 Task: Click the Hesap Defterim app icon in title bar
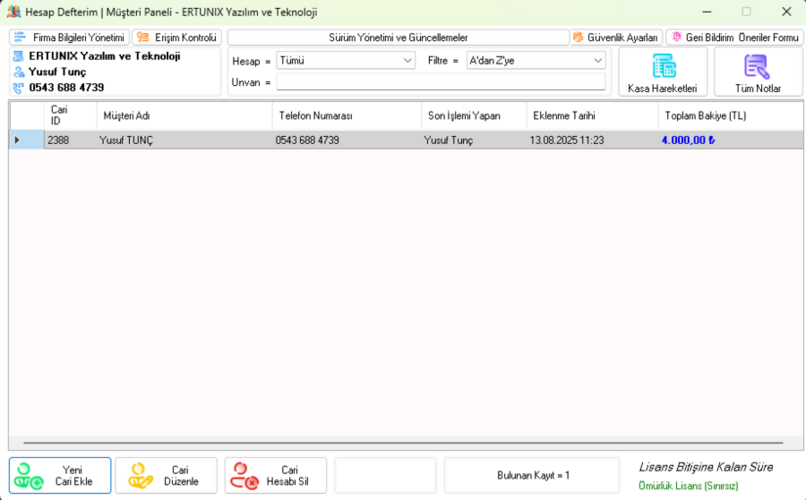[x=14, y=12]
